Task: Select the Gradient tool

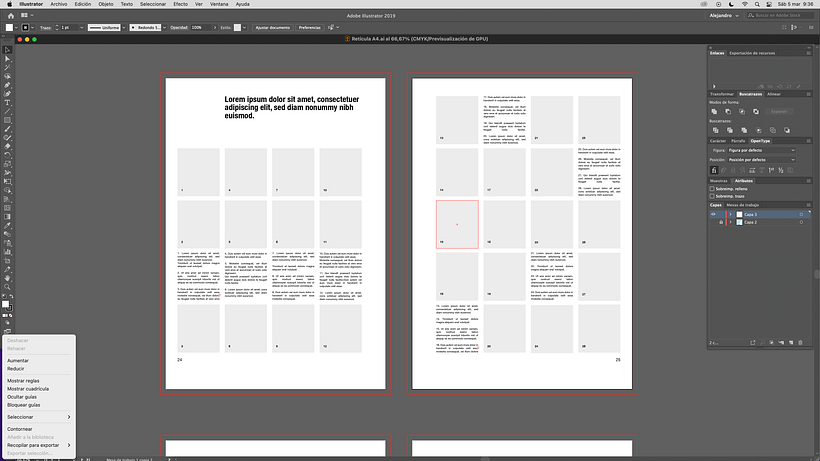Action: pyautogui.click(x=7, y=217)
